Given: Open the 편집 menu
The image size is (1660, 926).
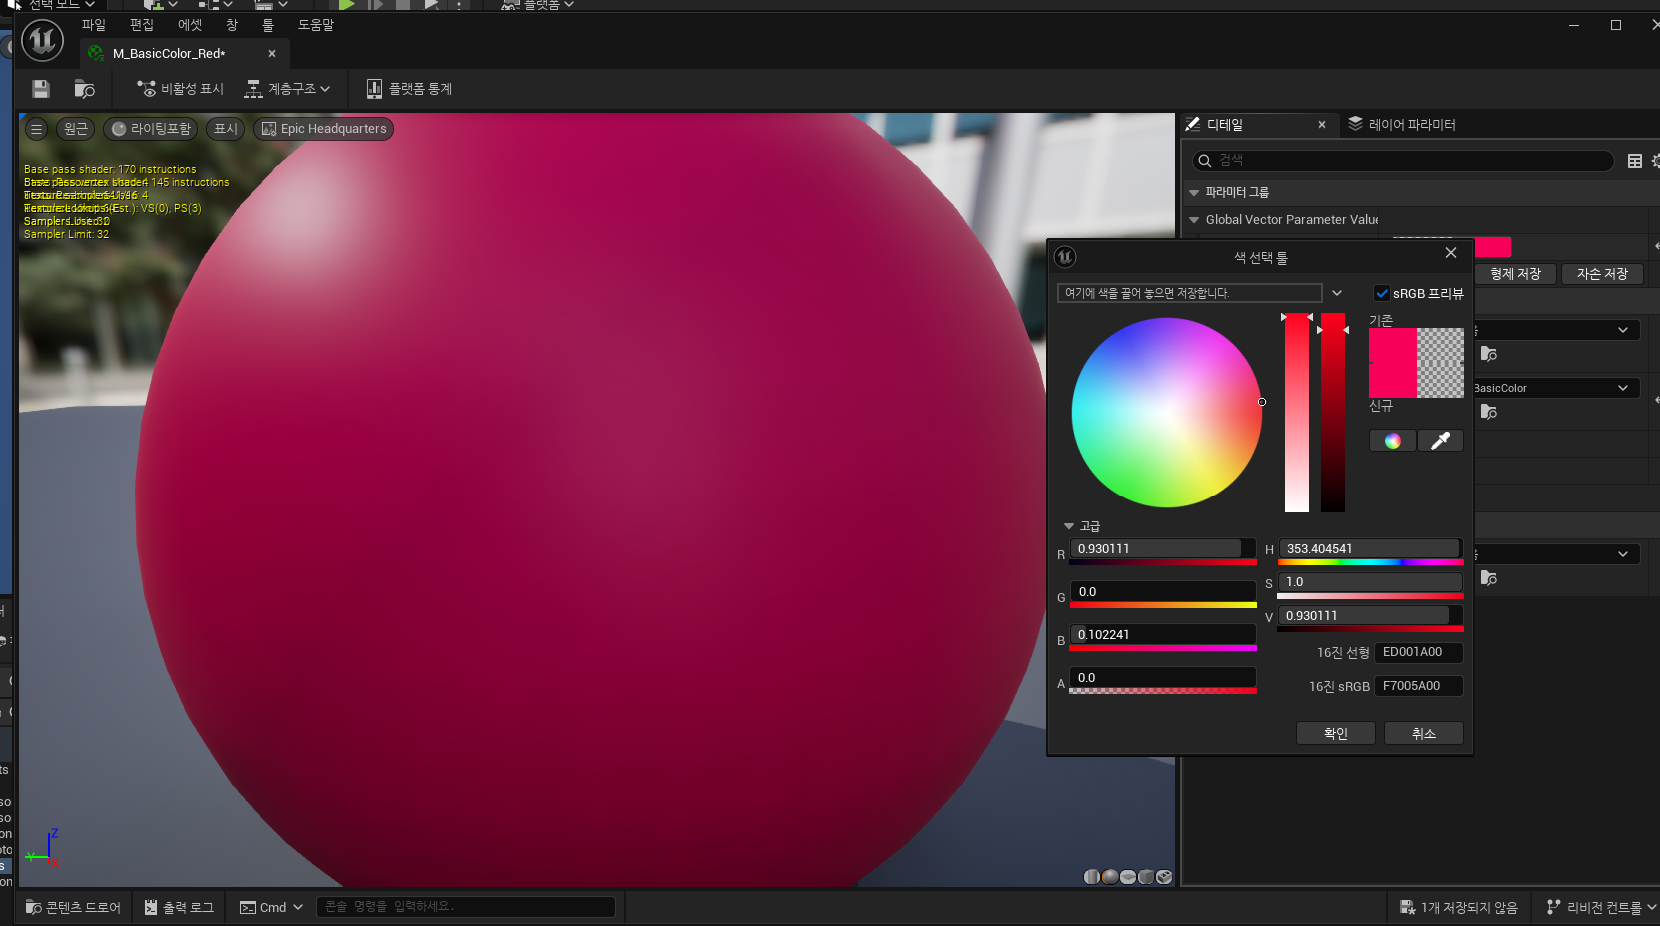Looking at the screenshot, I should click(x=142, y=25).
